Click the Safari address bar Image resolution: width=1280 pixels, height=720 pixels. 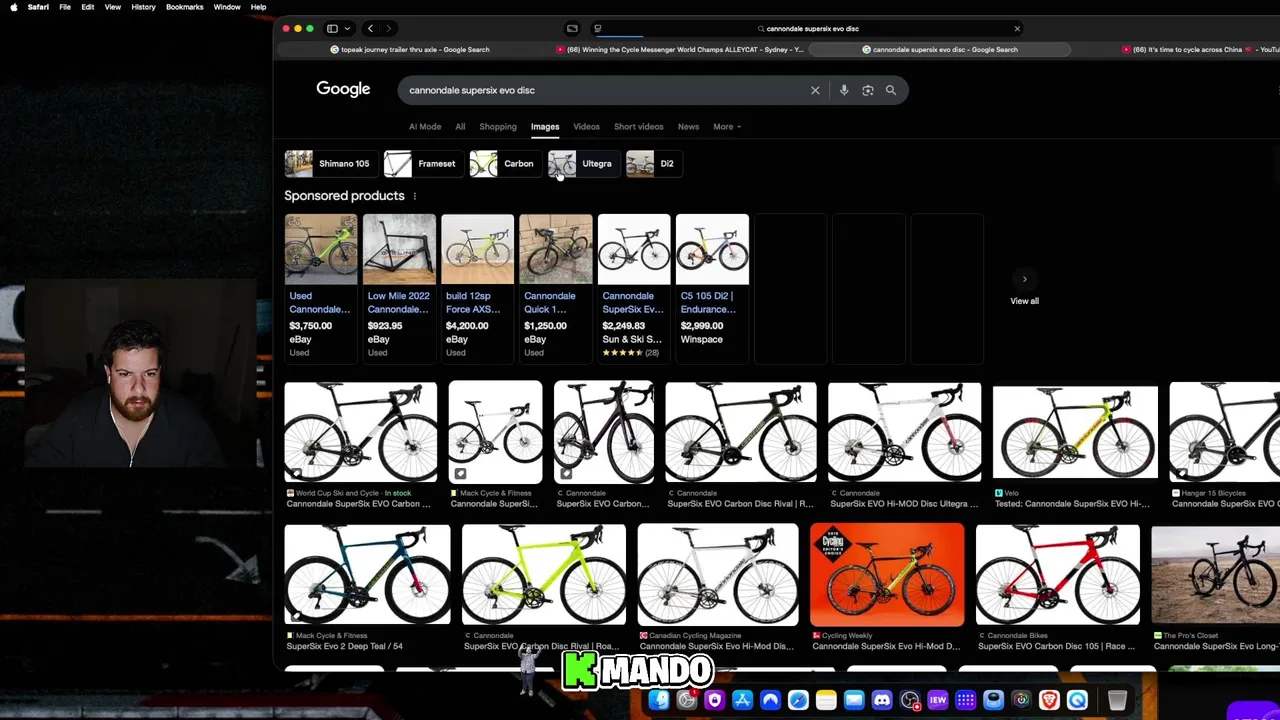coord(808,28)
